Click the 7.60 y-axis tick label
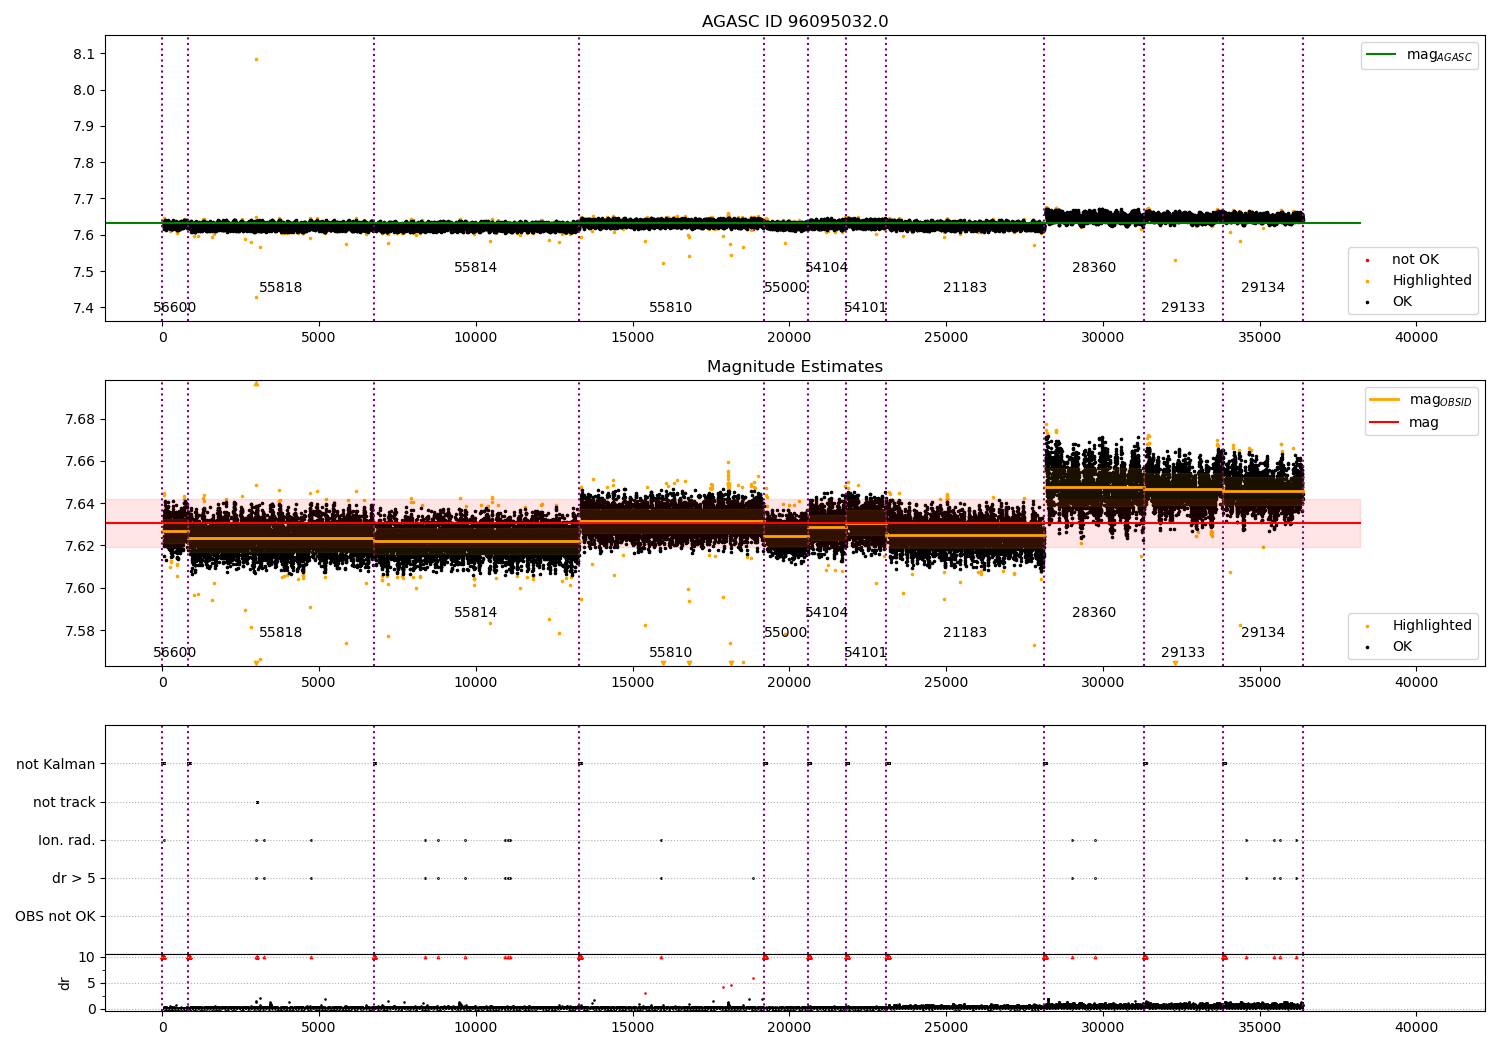The image size is (1500, 1050). click(x=80, y=589)
